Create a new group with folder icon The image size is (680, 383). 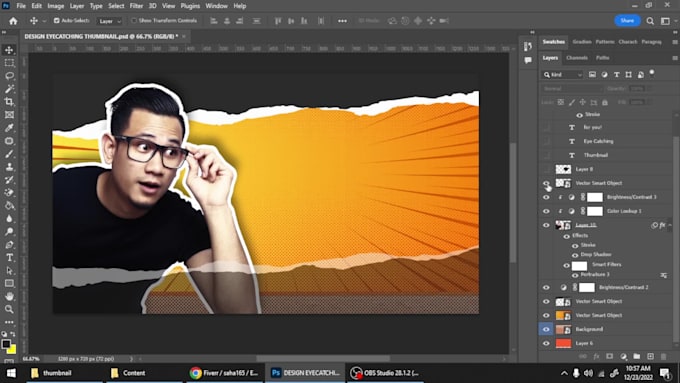tap(636, 356)
